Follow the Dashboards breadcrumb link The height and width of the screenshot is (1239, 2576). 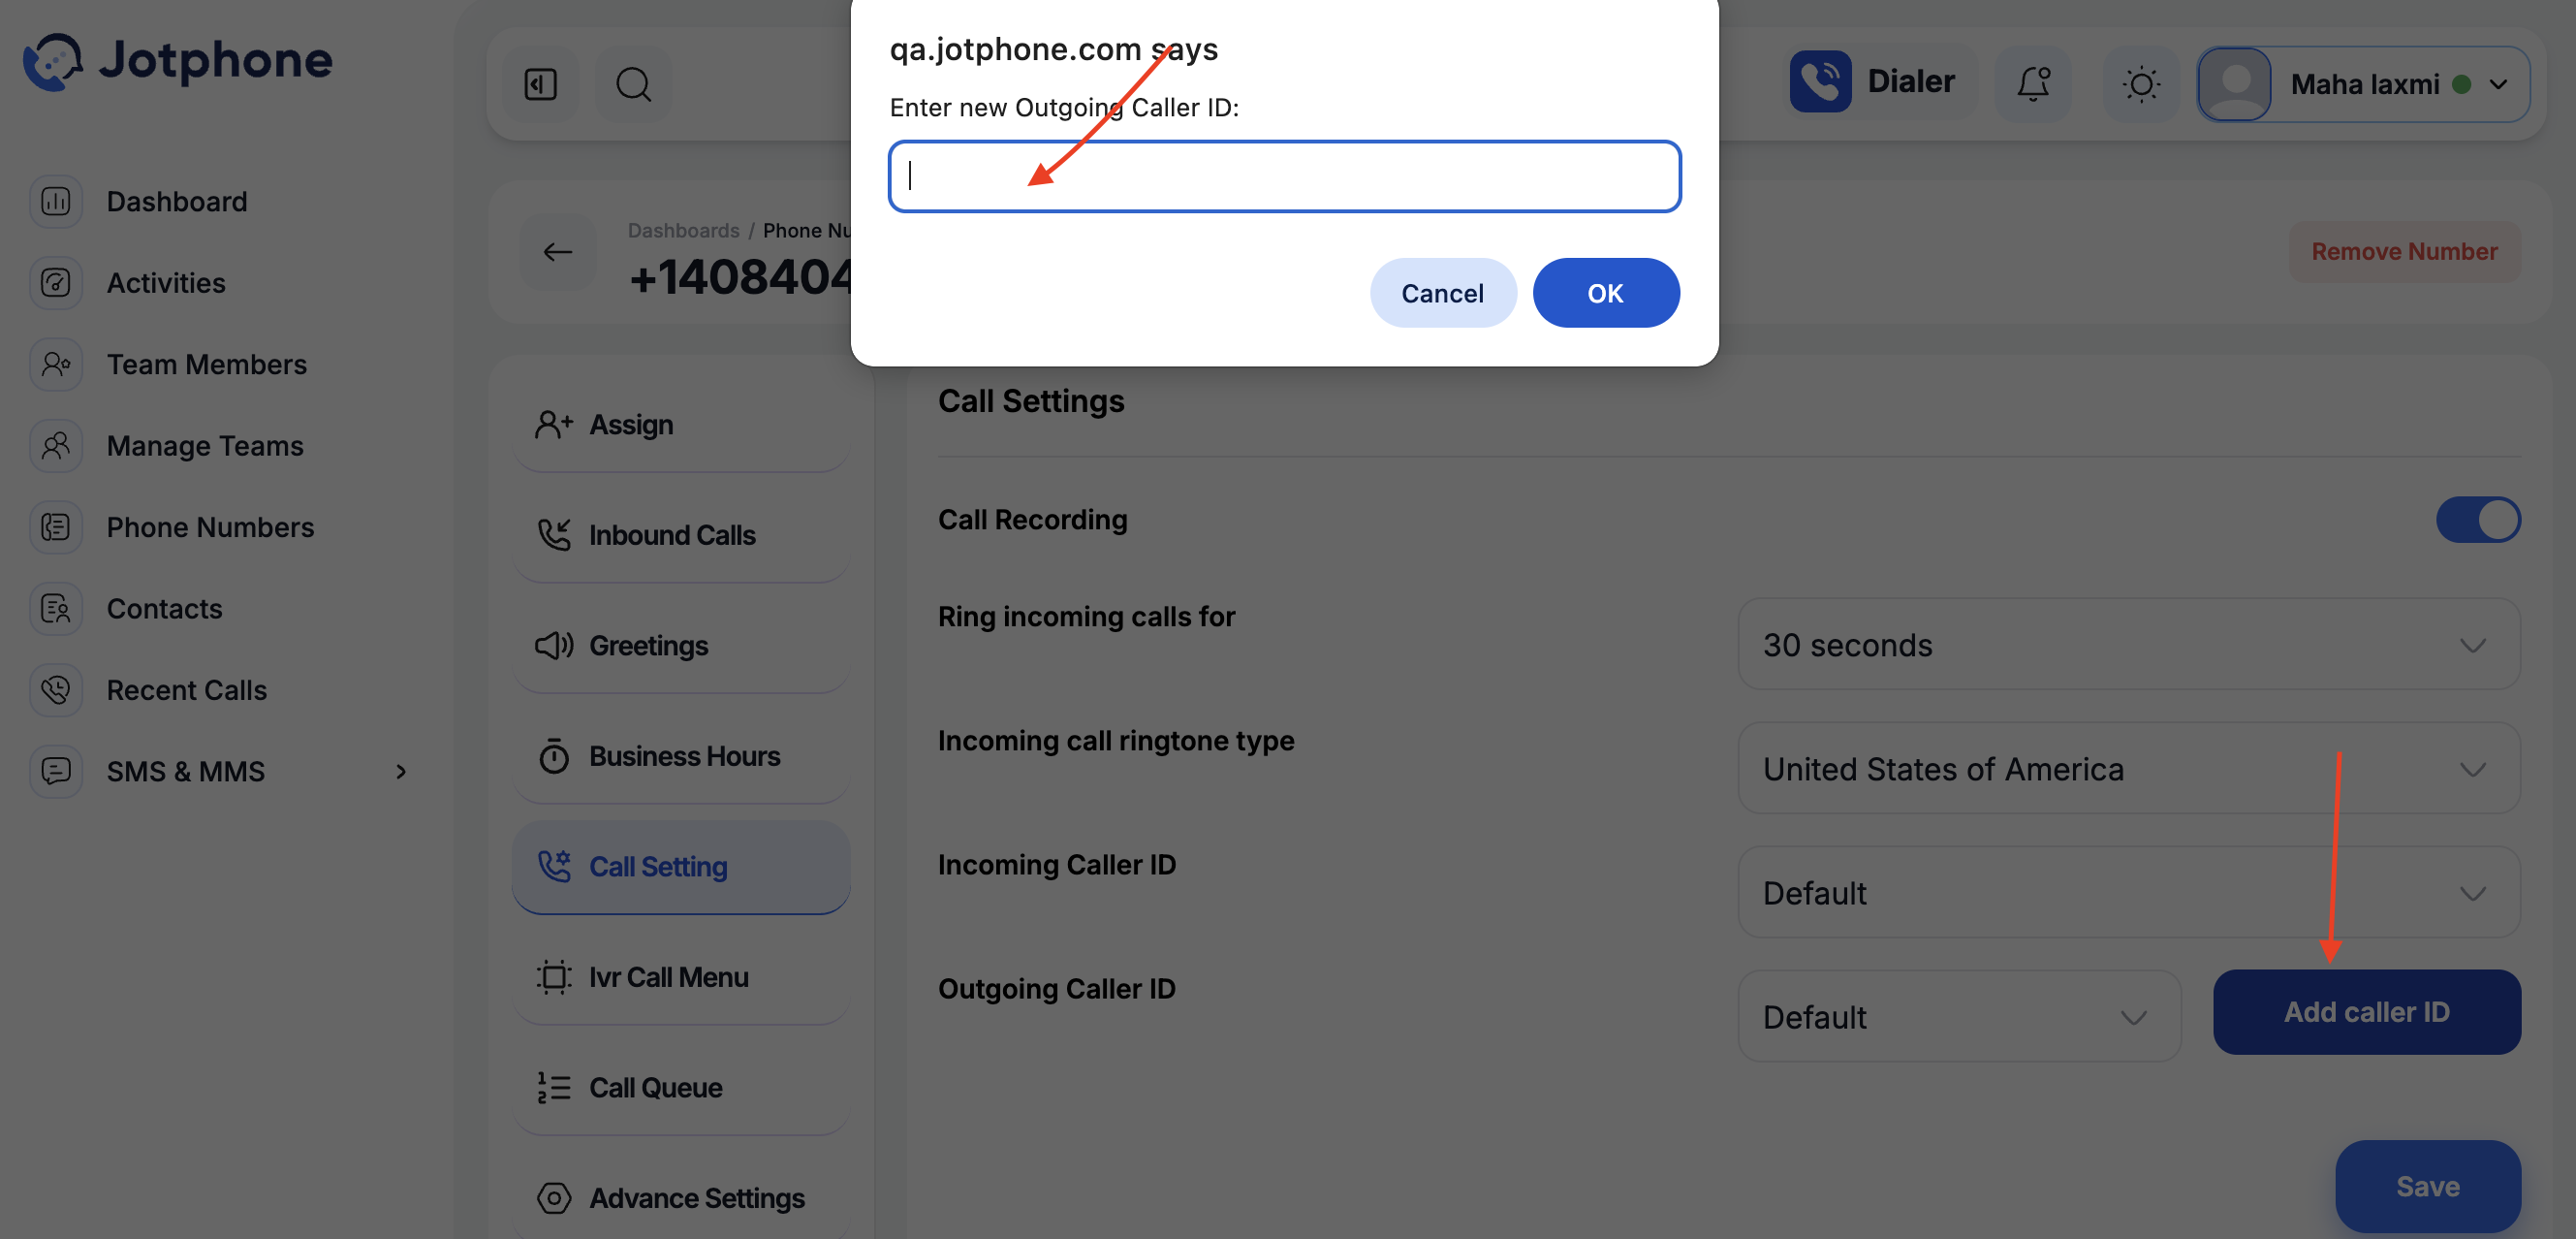(683, 231)
